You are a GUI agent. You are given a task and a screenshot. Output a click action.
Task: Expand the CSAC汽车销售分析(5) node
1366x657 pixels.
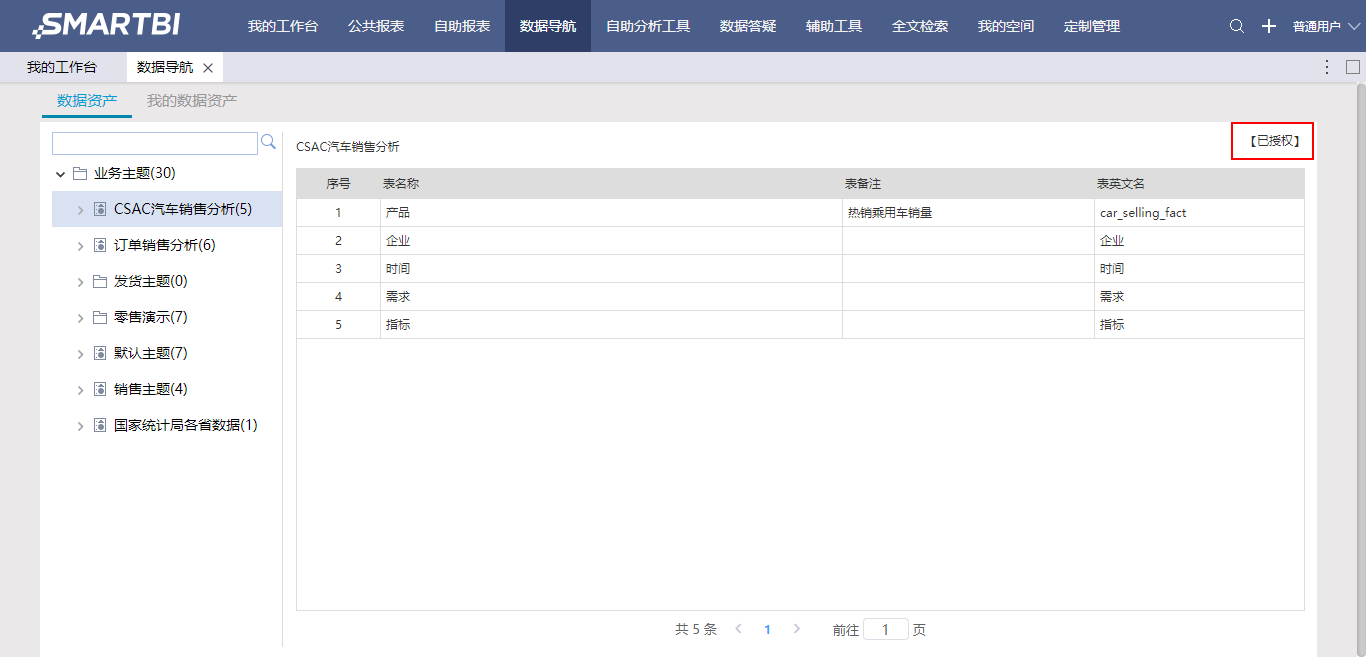point(81,210)
